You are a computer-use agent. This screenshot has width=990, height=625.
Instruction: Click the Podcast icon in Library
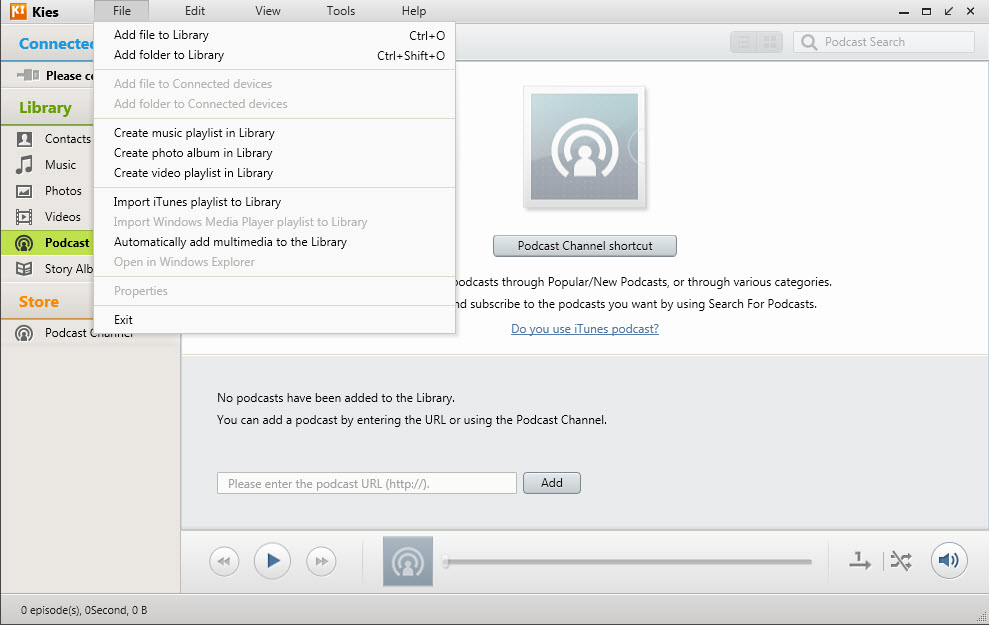pyautogui.click(x=24, y=243)
